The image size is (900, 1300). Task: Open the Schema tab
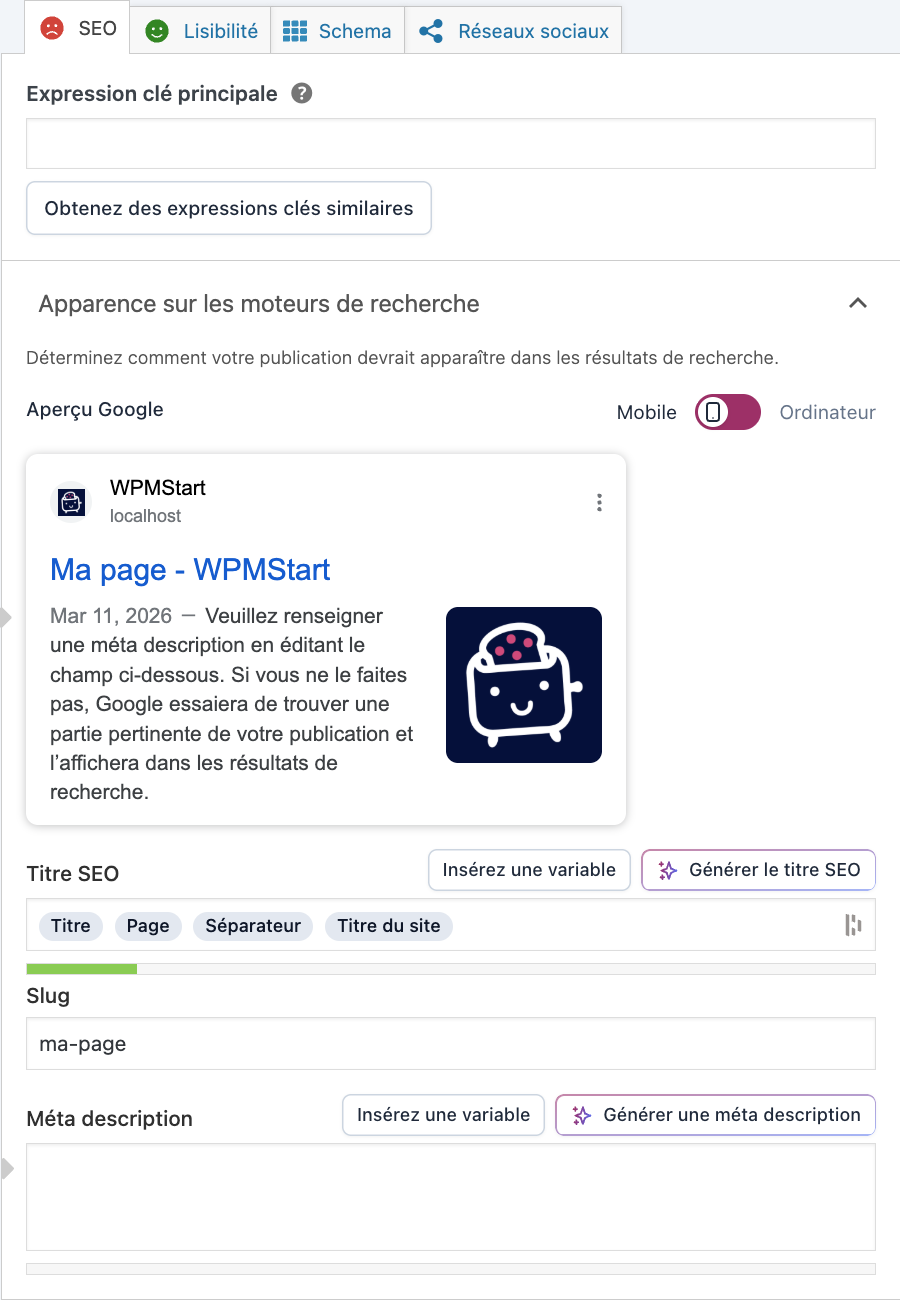(x=337, y=31)
